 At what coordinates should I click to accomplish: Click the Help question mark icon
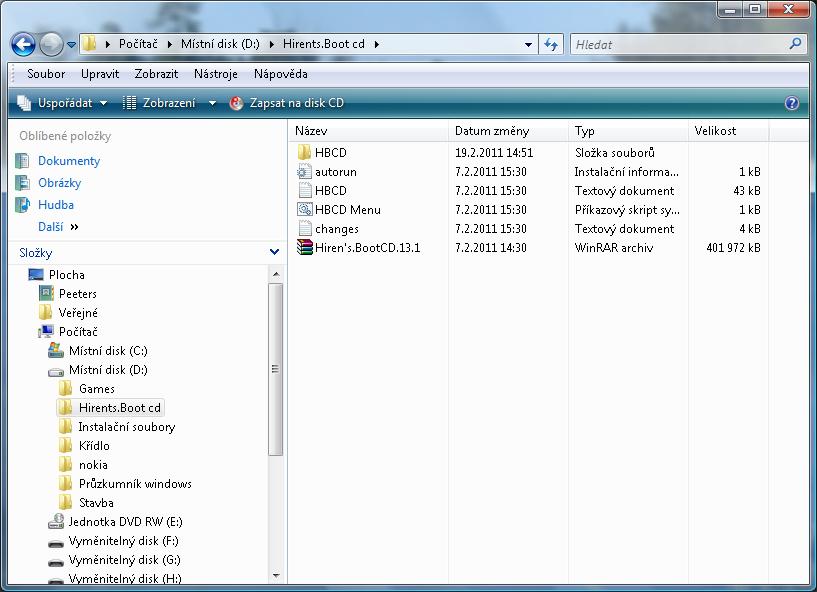(x=792, y=103)
